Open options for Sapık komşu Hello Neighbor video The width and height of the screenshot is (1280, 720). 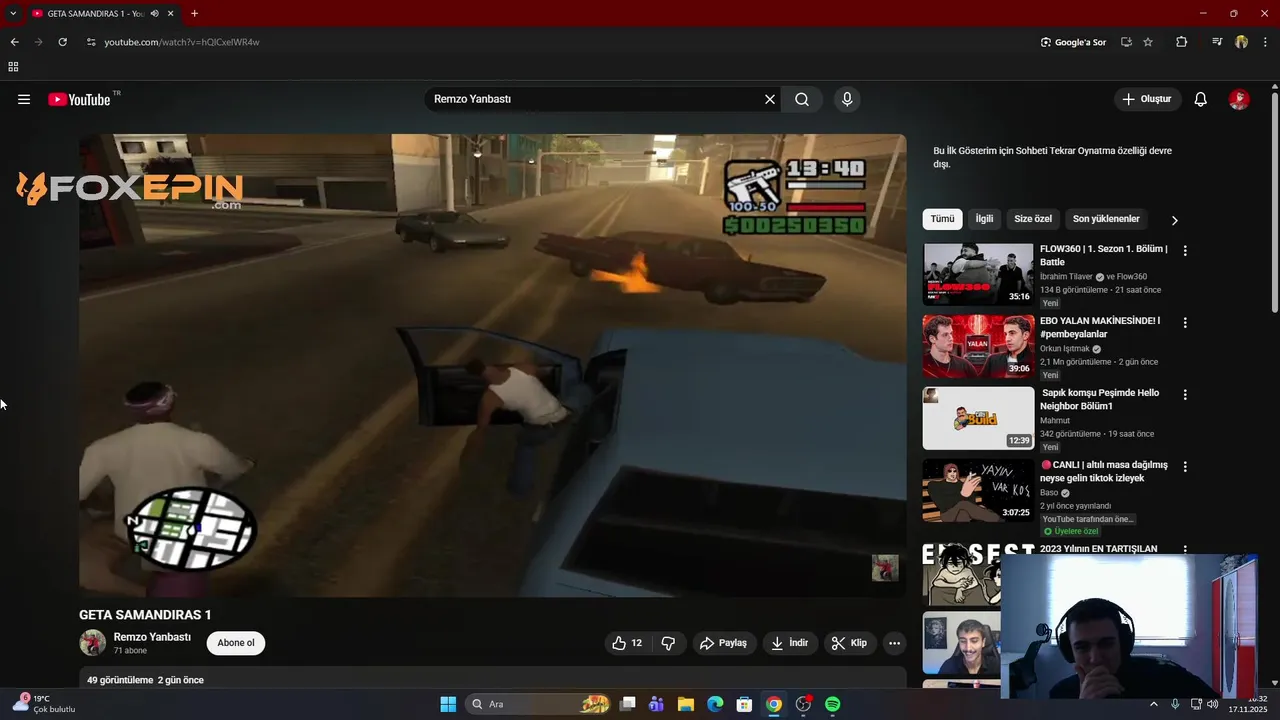tap(1185, 395)
